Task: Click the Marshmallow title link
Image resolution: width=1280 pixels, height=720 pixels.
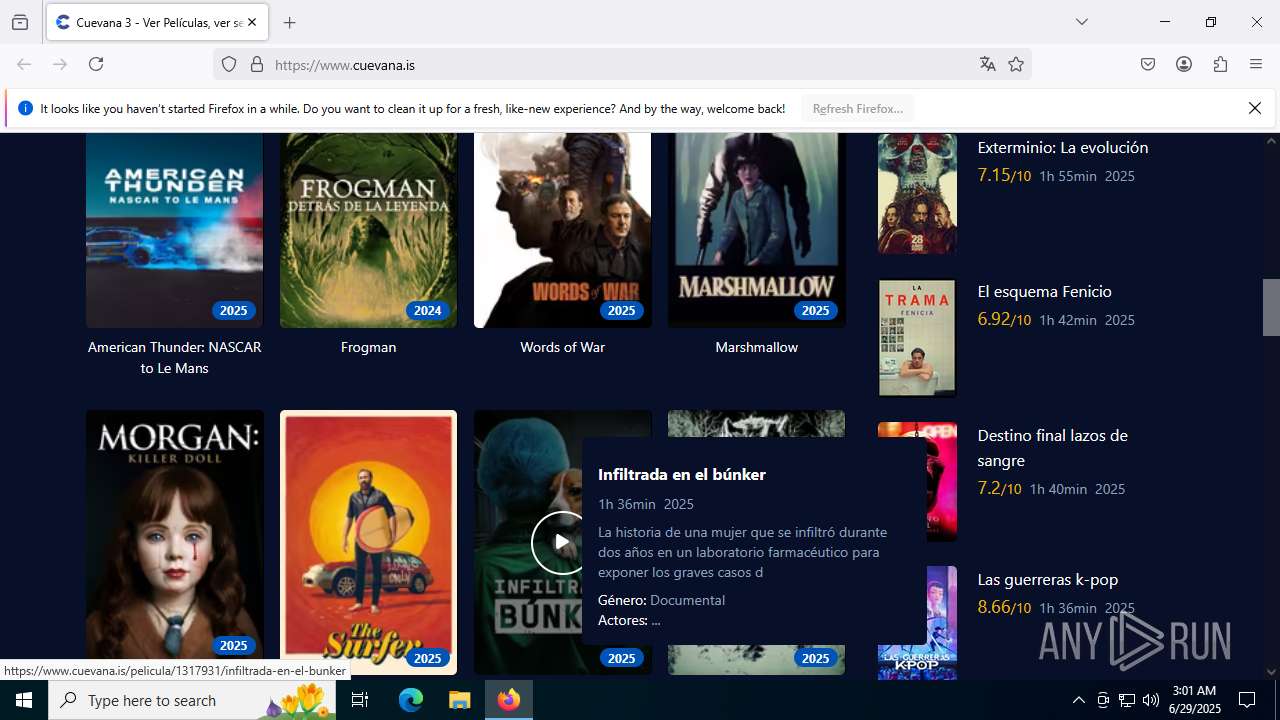Action: coord(756,347)
